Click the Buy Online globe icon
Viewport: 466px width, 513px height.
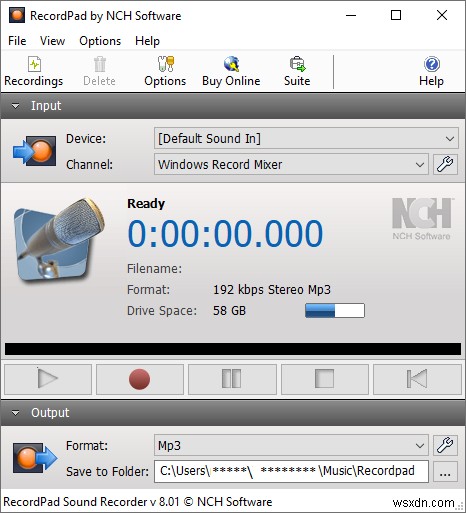click(x=231, y=64)
